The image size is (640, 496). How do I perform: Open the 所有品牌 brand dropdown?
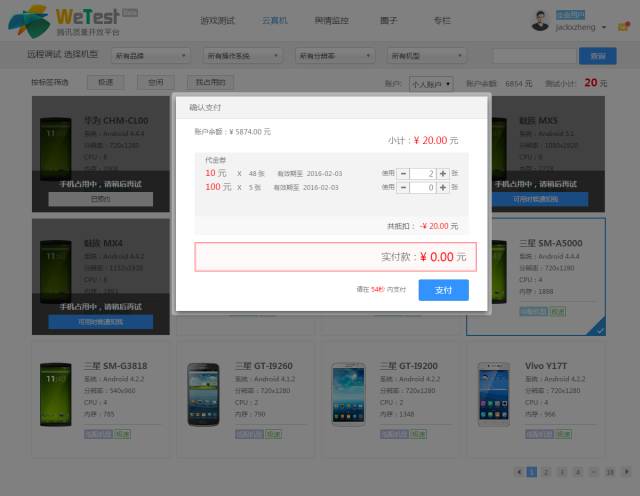click(150, 56)
